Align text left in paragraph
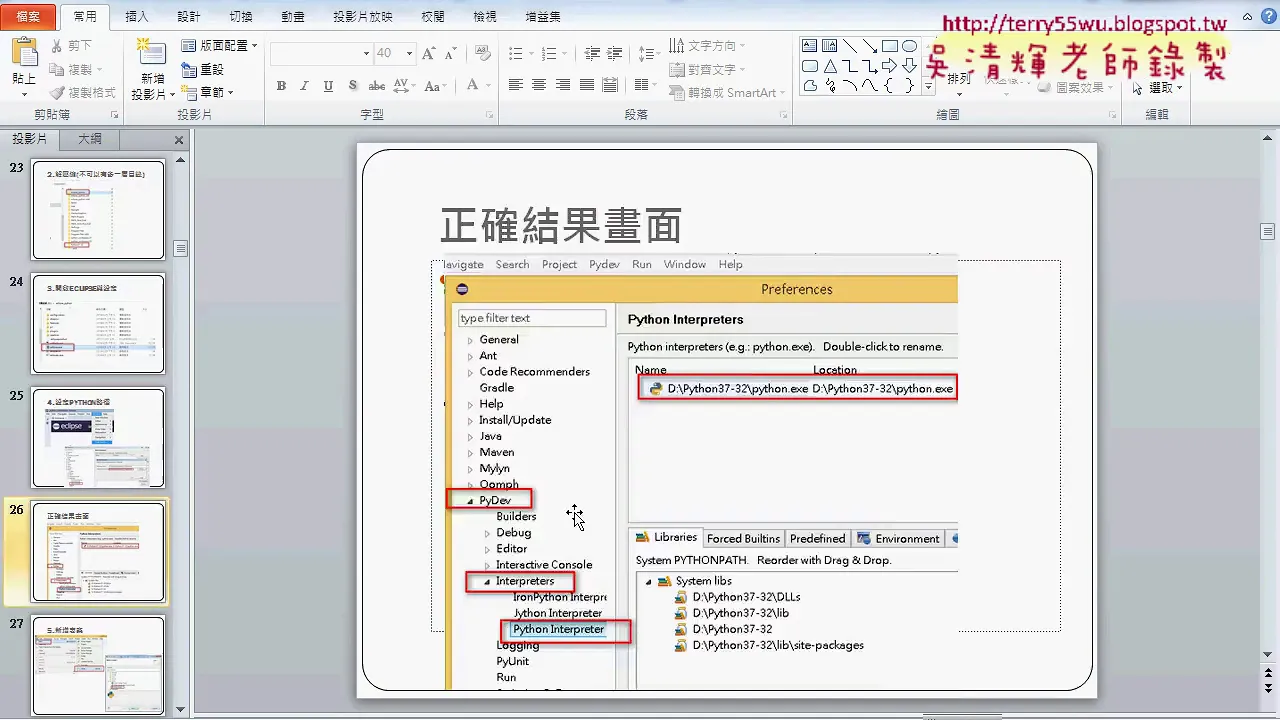Image resolution: width=1280 pixels, height=720 pixels. click(x=515, y=86)
